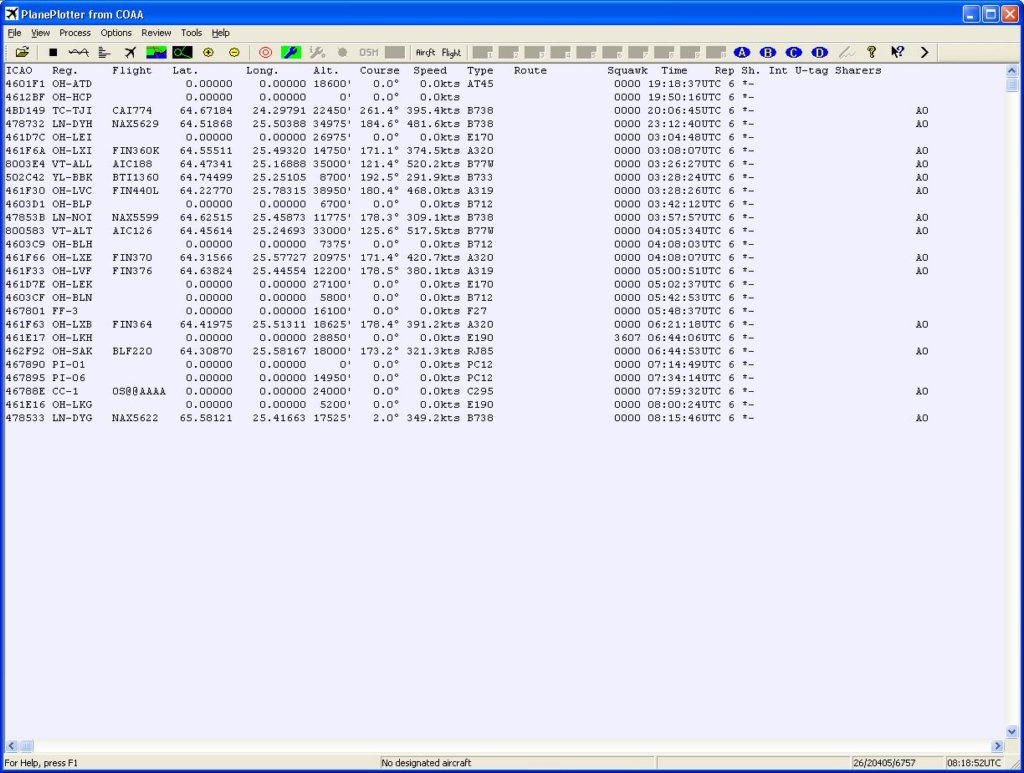
Task: Switch to the signal waveform view
Action: tap(78, 52)
